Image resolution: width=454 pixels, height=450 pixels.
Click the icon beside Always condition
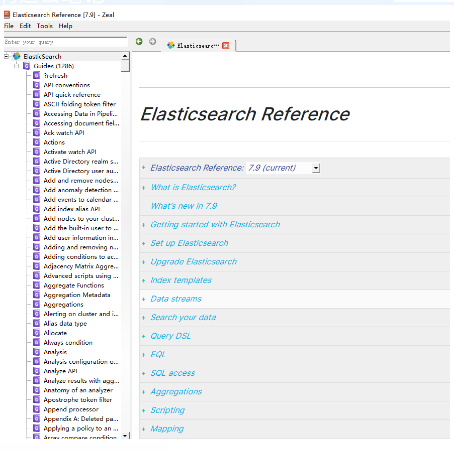point(36,343)
